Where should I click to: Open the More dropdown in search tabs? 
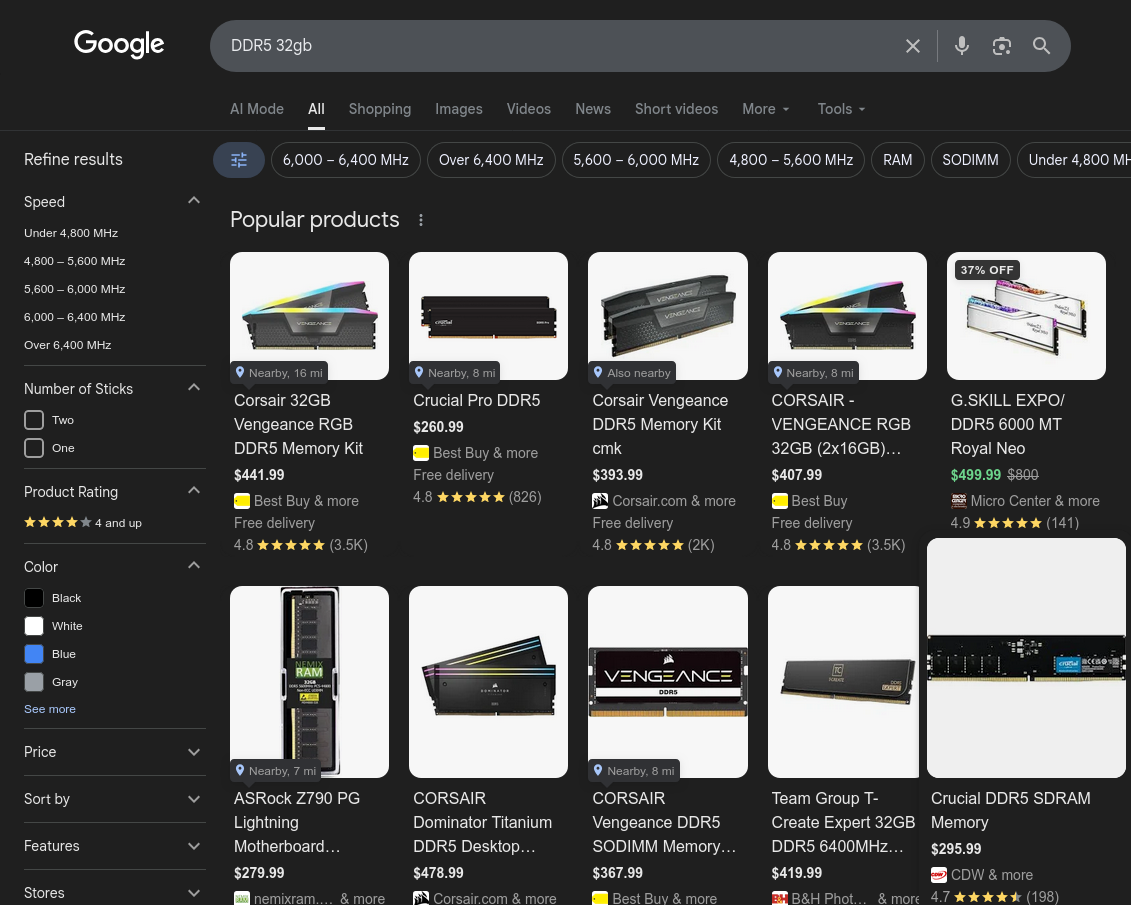766,109
